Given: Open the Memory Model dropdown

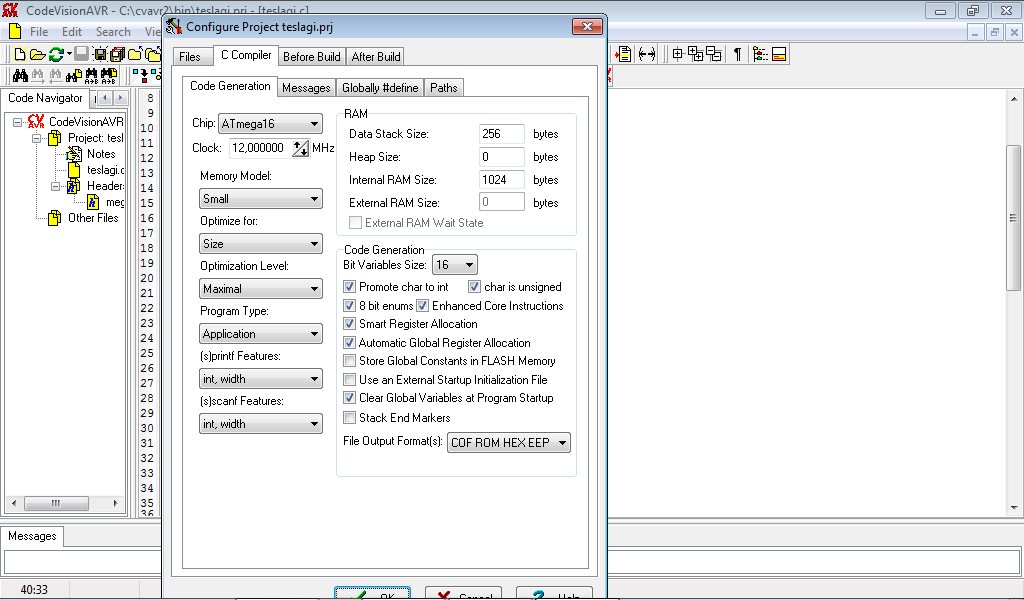Looking at the screenshot, I should (x=261, y=198).
